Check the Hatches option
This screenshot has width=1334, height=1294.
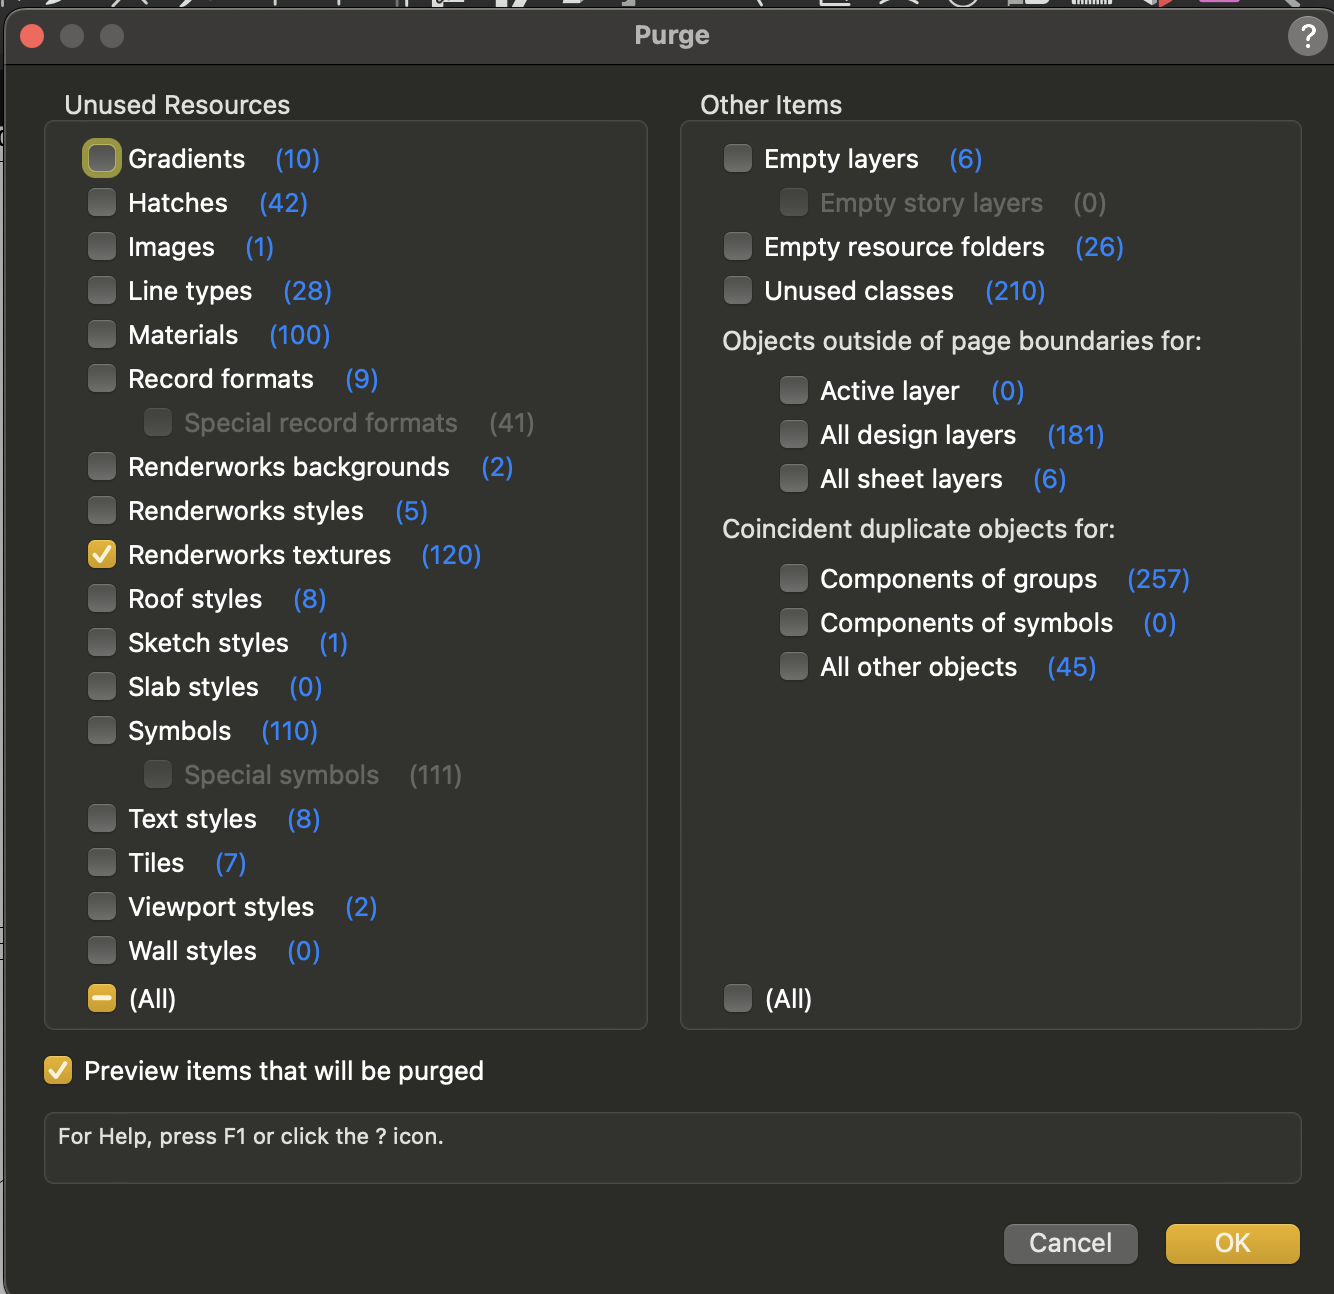(x=102, y=203)
